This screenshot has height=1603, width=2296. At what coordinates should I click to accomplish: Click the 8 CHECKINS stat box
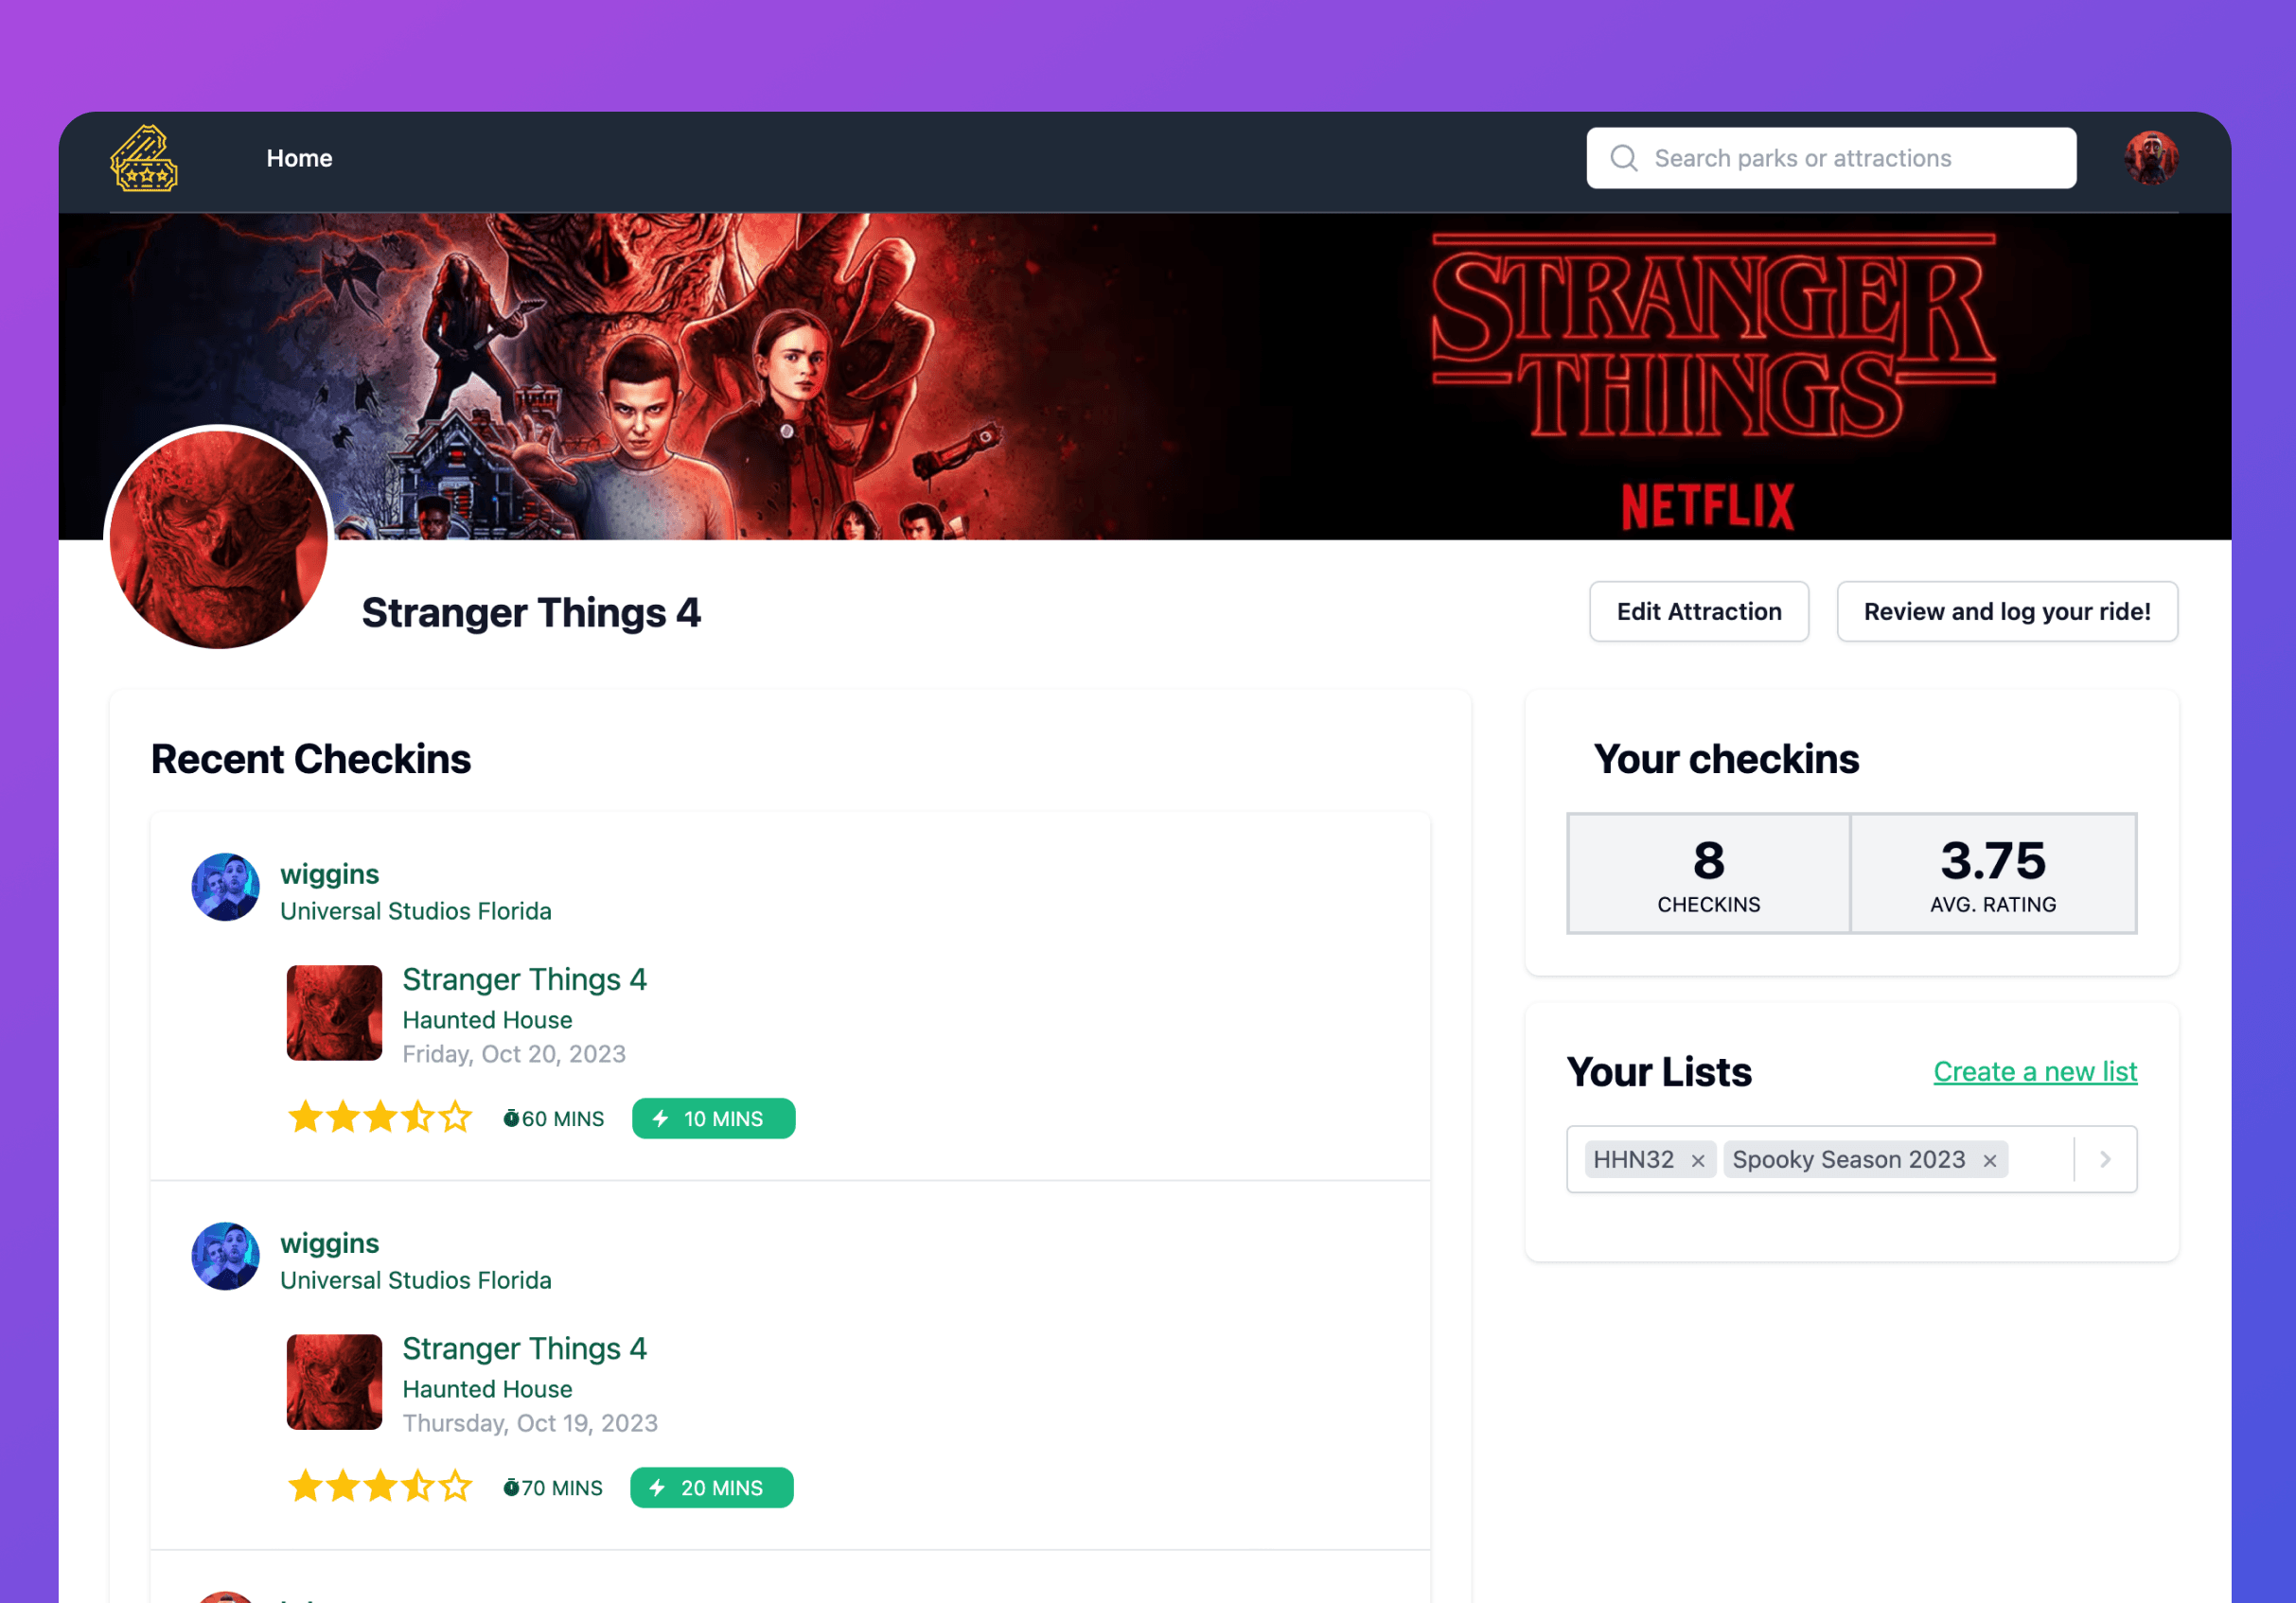1708,873
